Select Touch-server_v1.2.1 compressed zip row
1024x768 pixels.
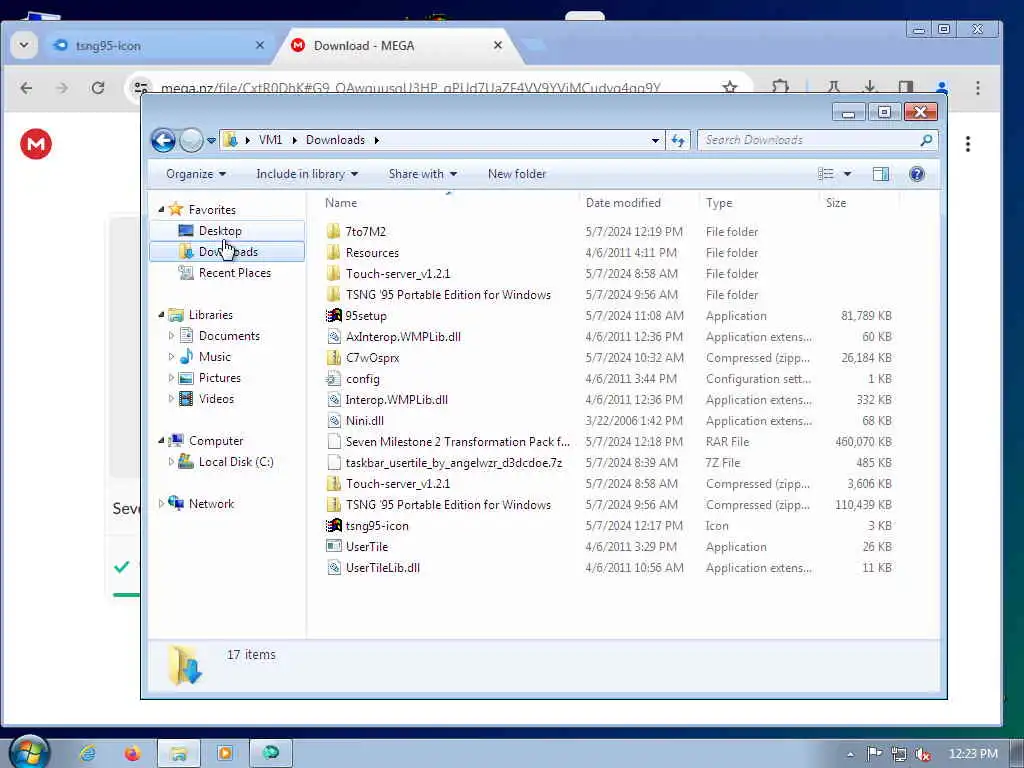[x=609, y=483]
